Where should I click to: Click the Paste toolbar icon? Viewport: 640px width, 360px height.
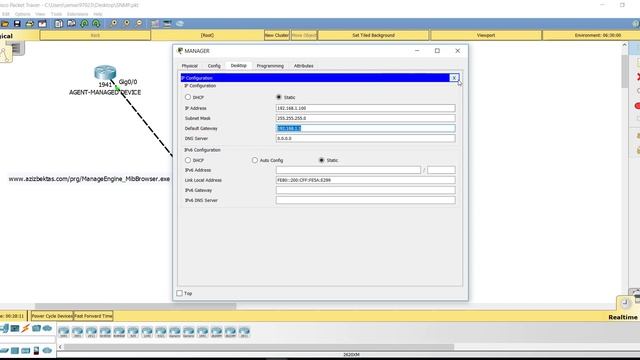(71, 24)
